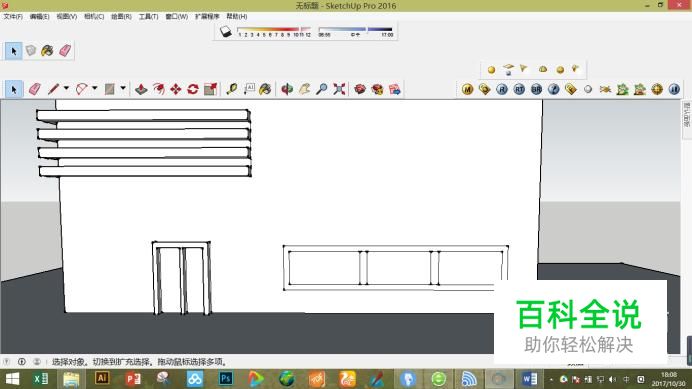The image size is (692, 389).
Task: Click the credits person status bar icon
Action: (37, 362)
